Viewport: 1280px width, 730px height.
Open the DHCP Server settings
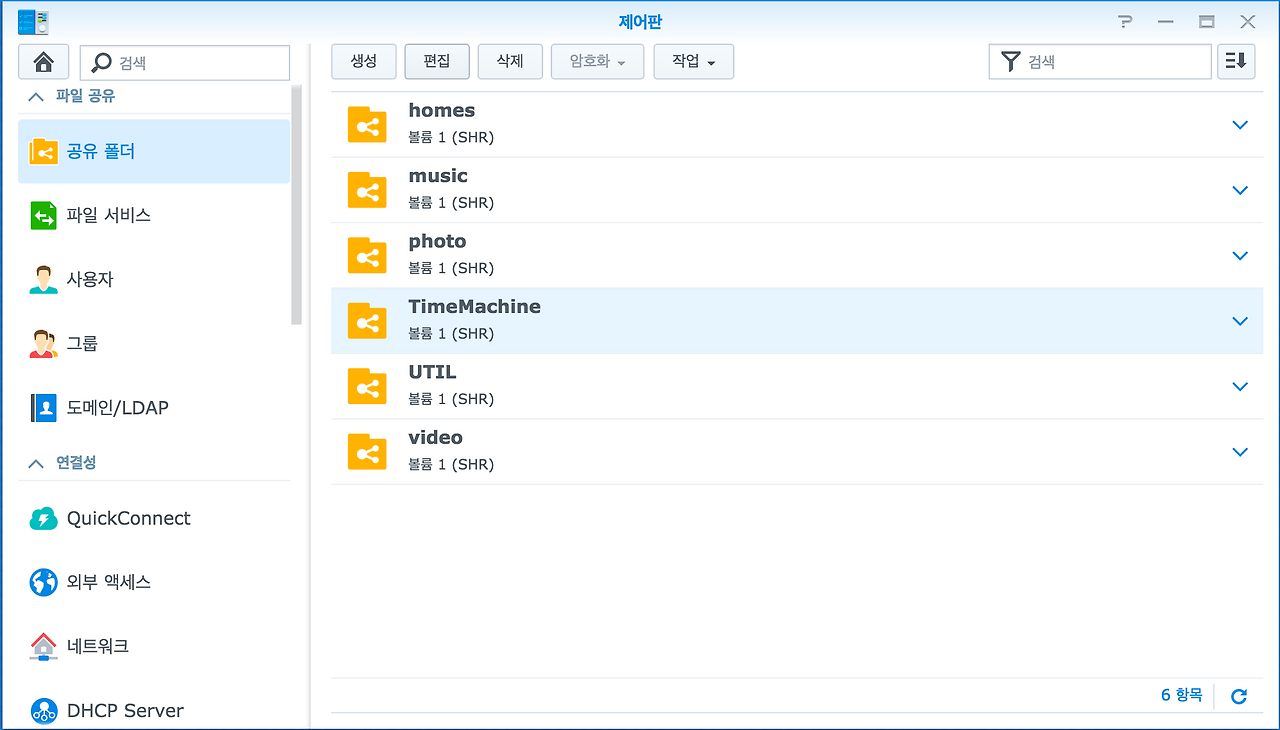(126, 710)
